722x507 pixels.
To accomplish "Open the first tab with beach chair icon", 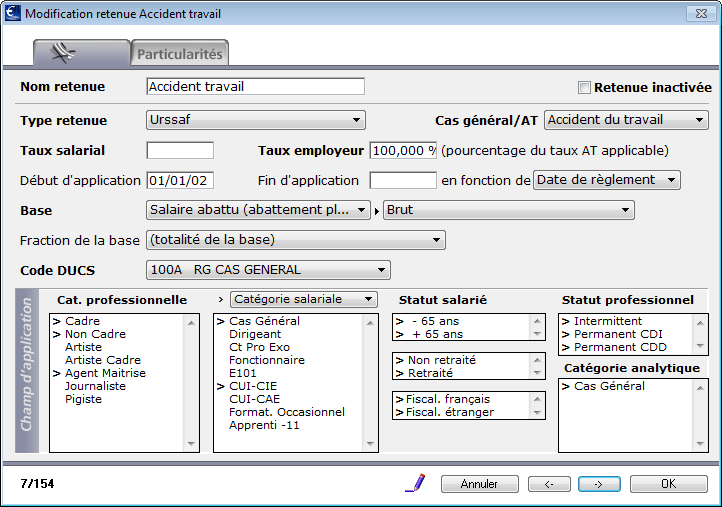I will pos(81,53).
